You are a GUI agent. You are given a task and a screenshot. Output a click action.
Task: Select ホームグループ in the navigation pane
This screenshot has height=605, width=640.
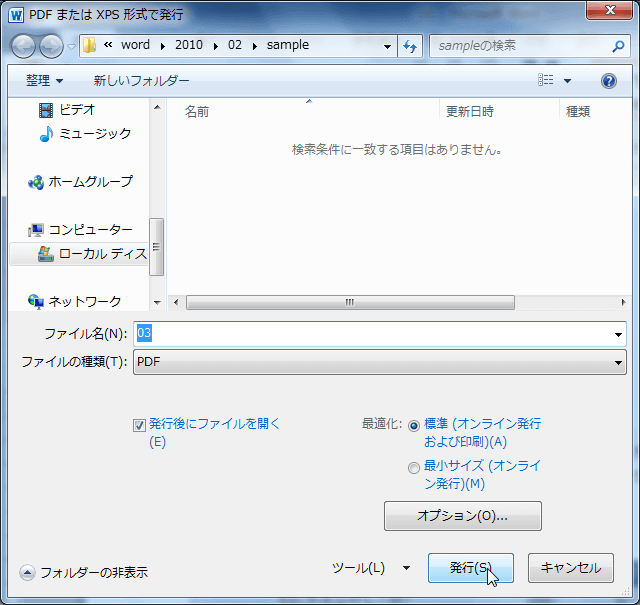coord(80,181)
